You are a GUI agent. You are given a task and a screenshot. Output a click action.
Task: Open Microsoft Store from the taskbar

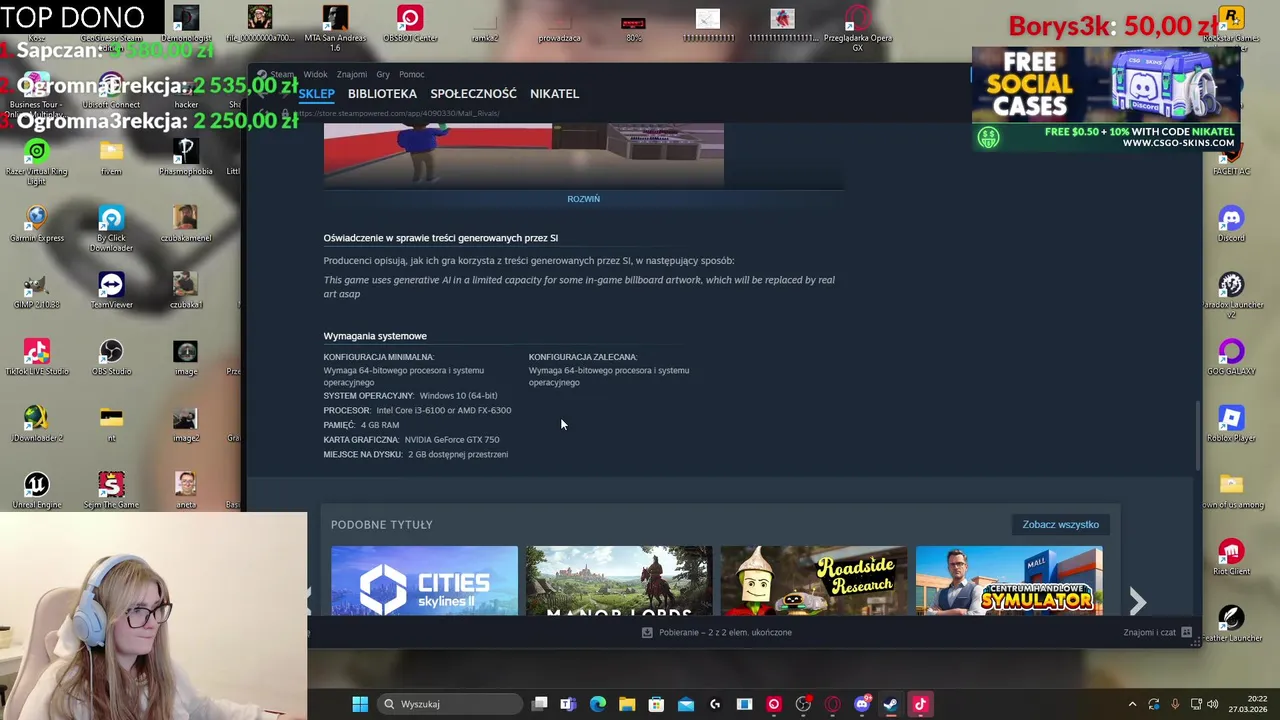click(x=656, y=704)
